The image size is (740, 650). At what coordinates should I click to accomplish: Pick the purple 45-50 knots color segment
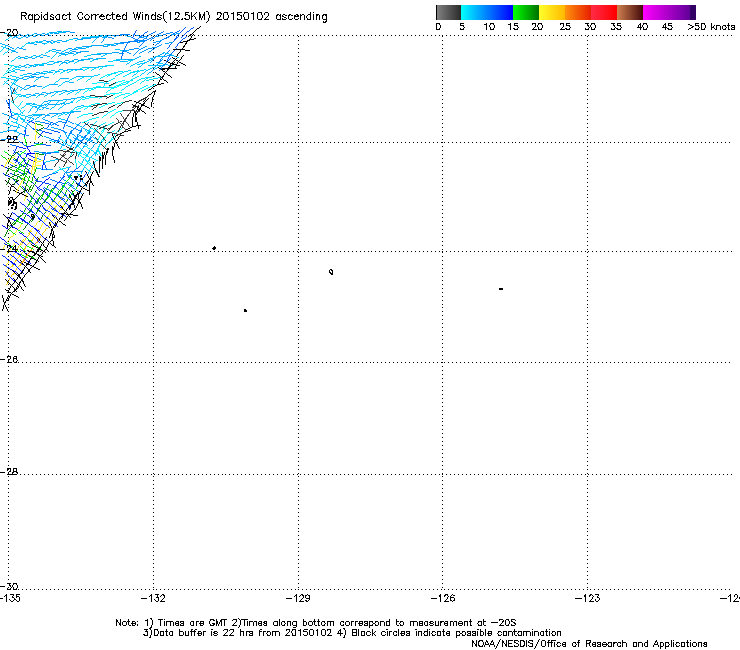click(x=682, y=12)
